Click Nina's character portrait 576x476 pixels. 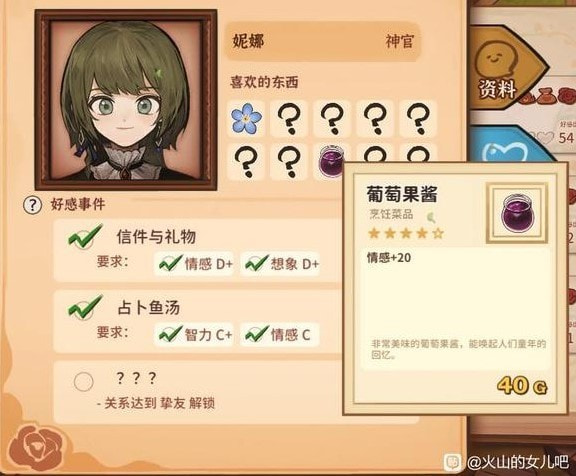(126, 100)
